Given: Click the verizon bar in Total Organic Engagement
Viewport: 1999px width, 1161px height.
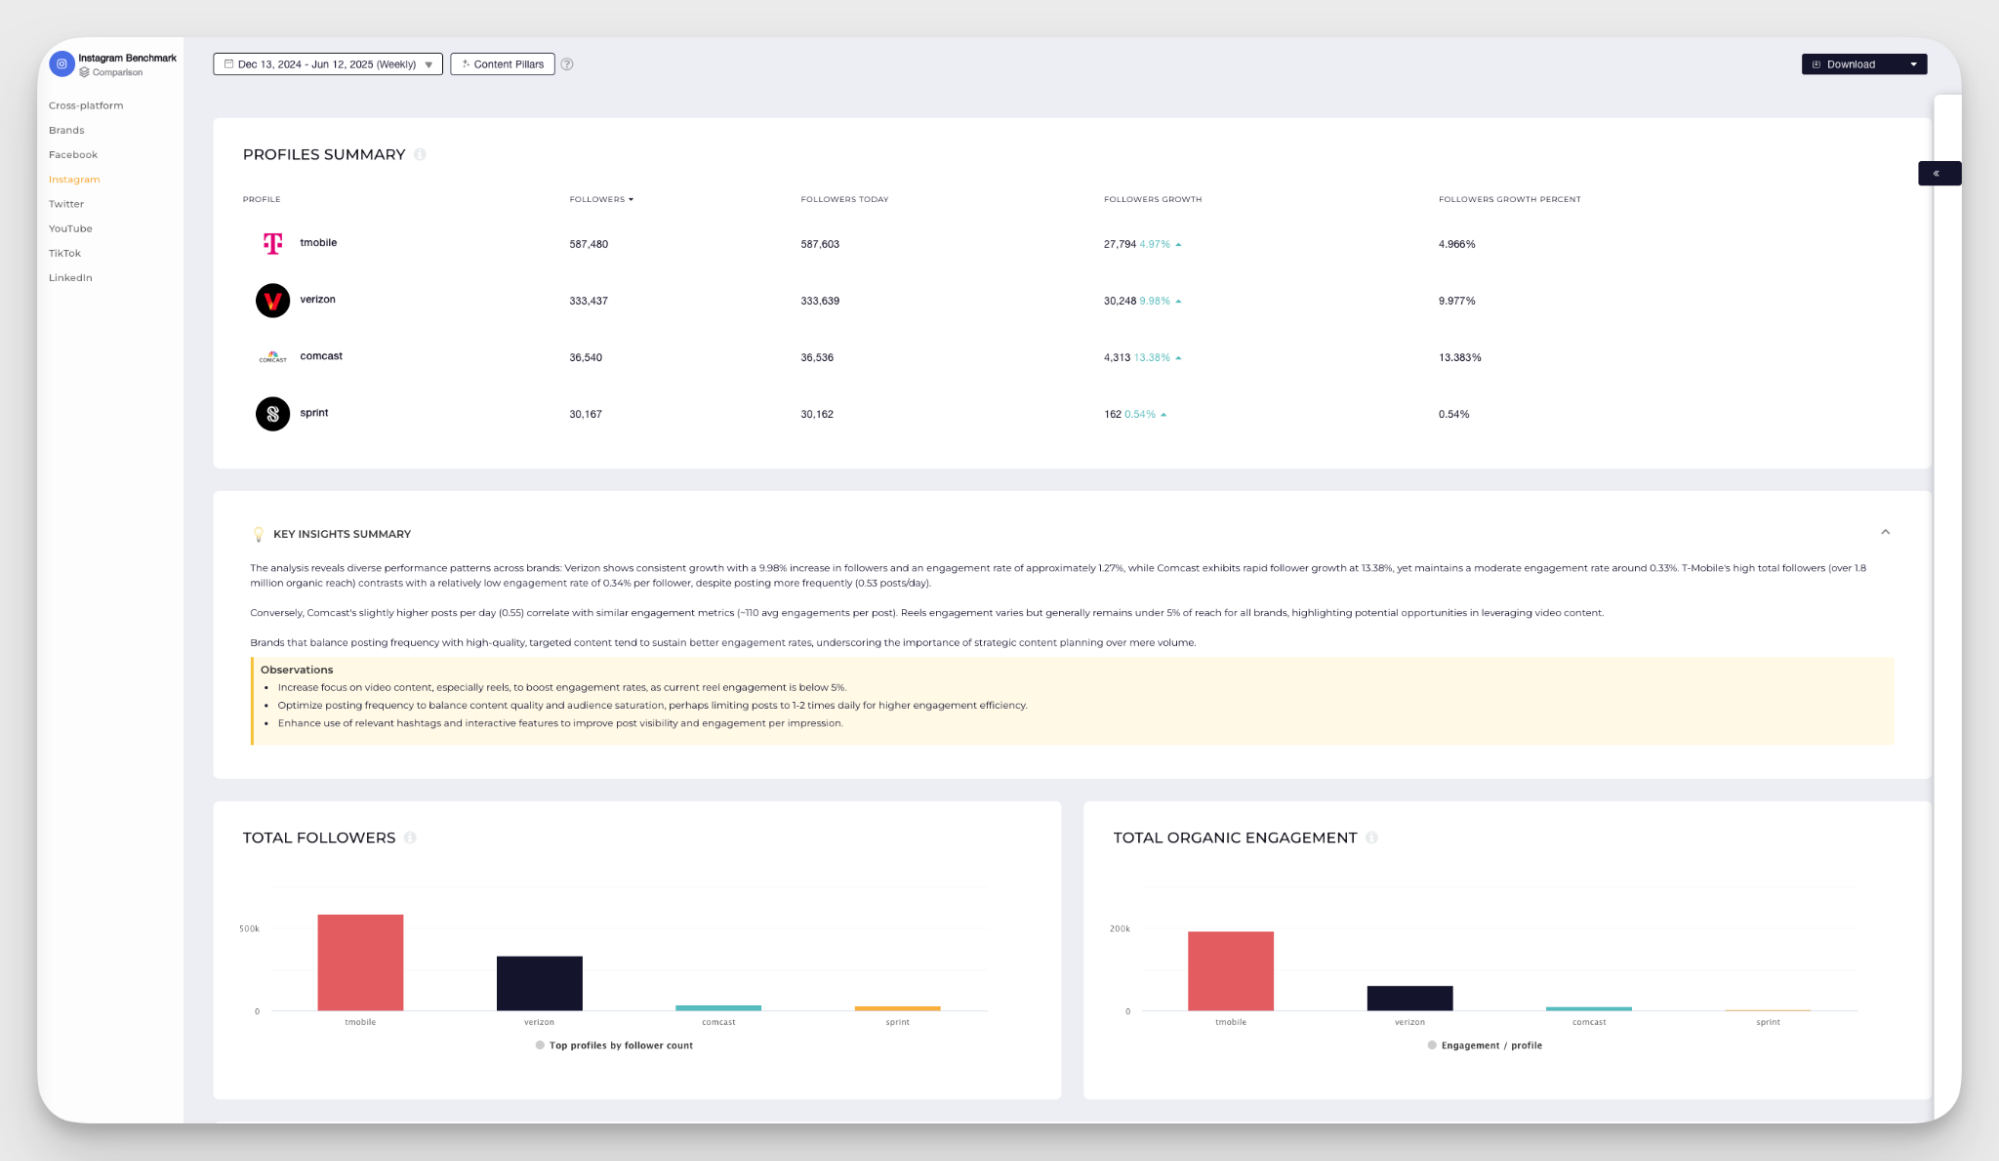Looking at the screenshot, I should click(1410, 998).
